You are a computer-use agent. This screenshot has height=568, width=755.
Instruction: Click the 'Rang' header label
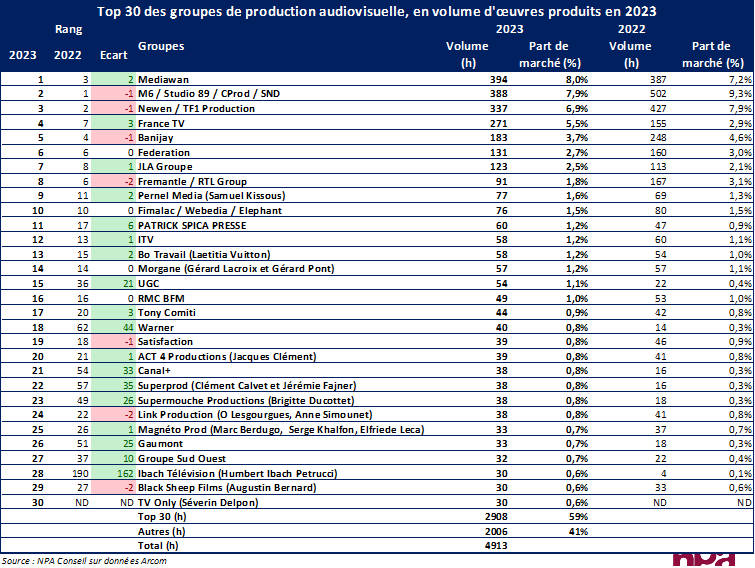click(68, 29)
